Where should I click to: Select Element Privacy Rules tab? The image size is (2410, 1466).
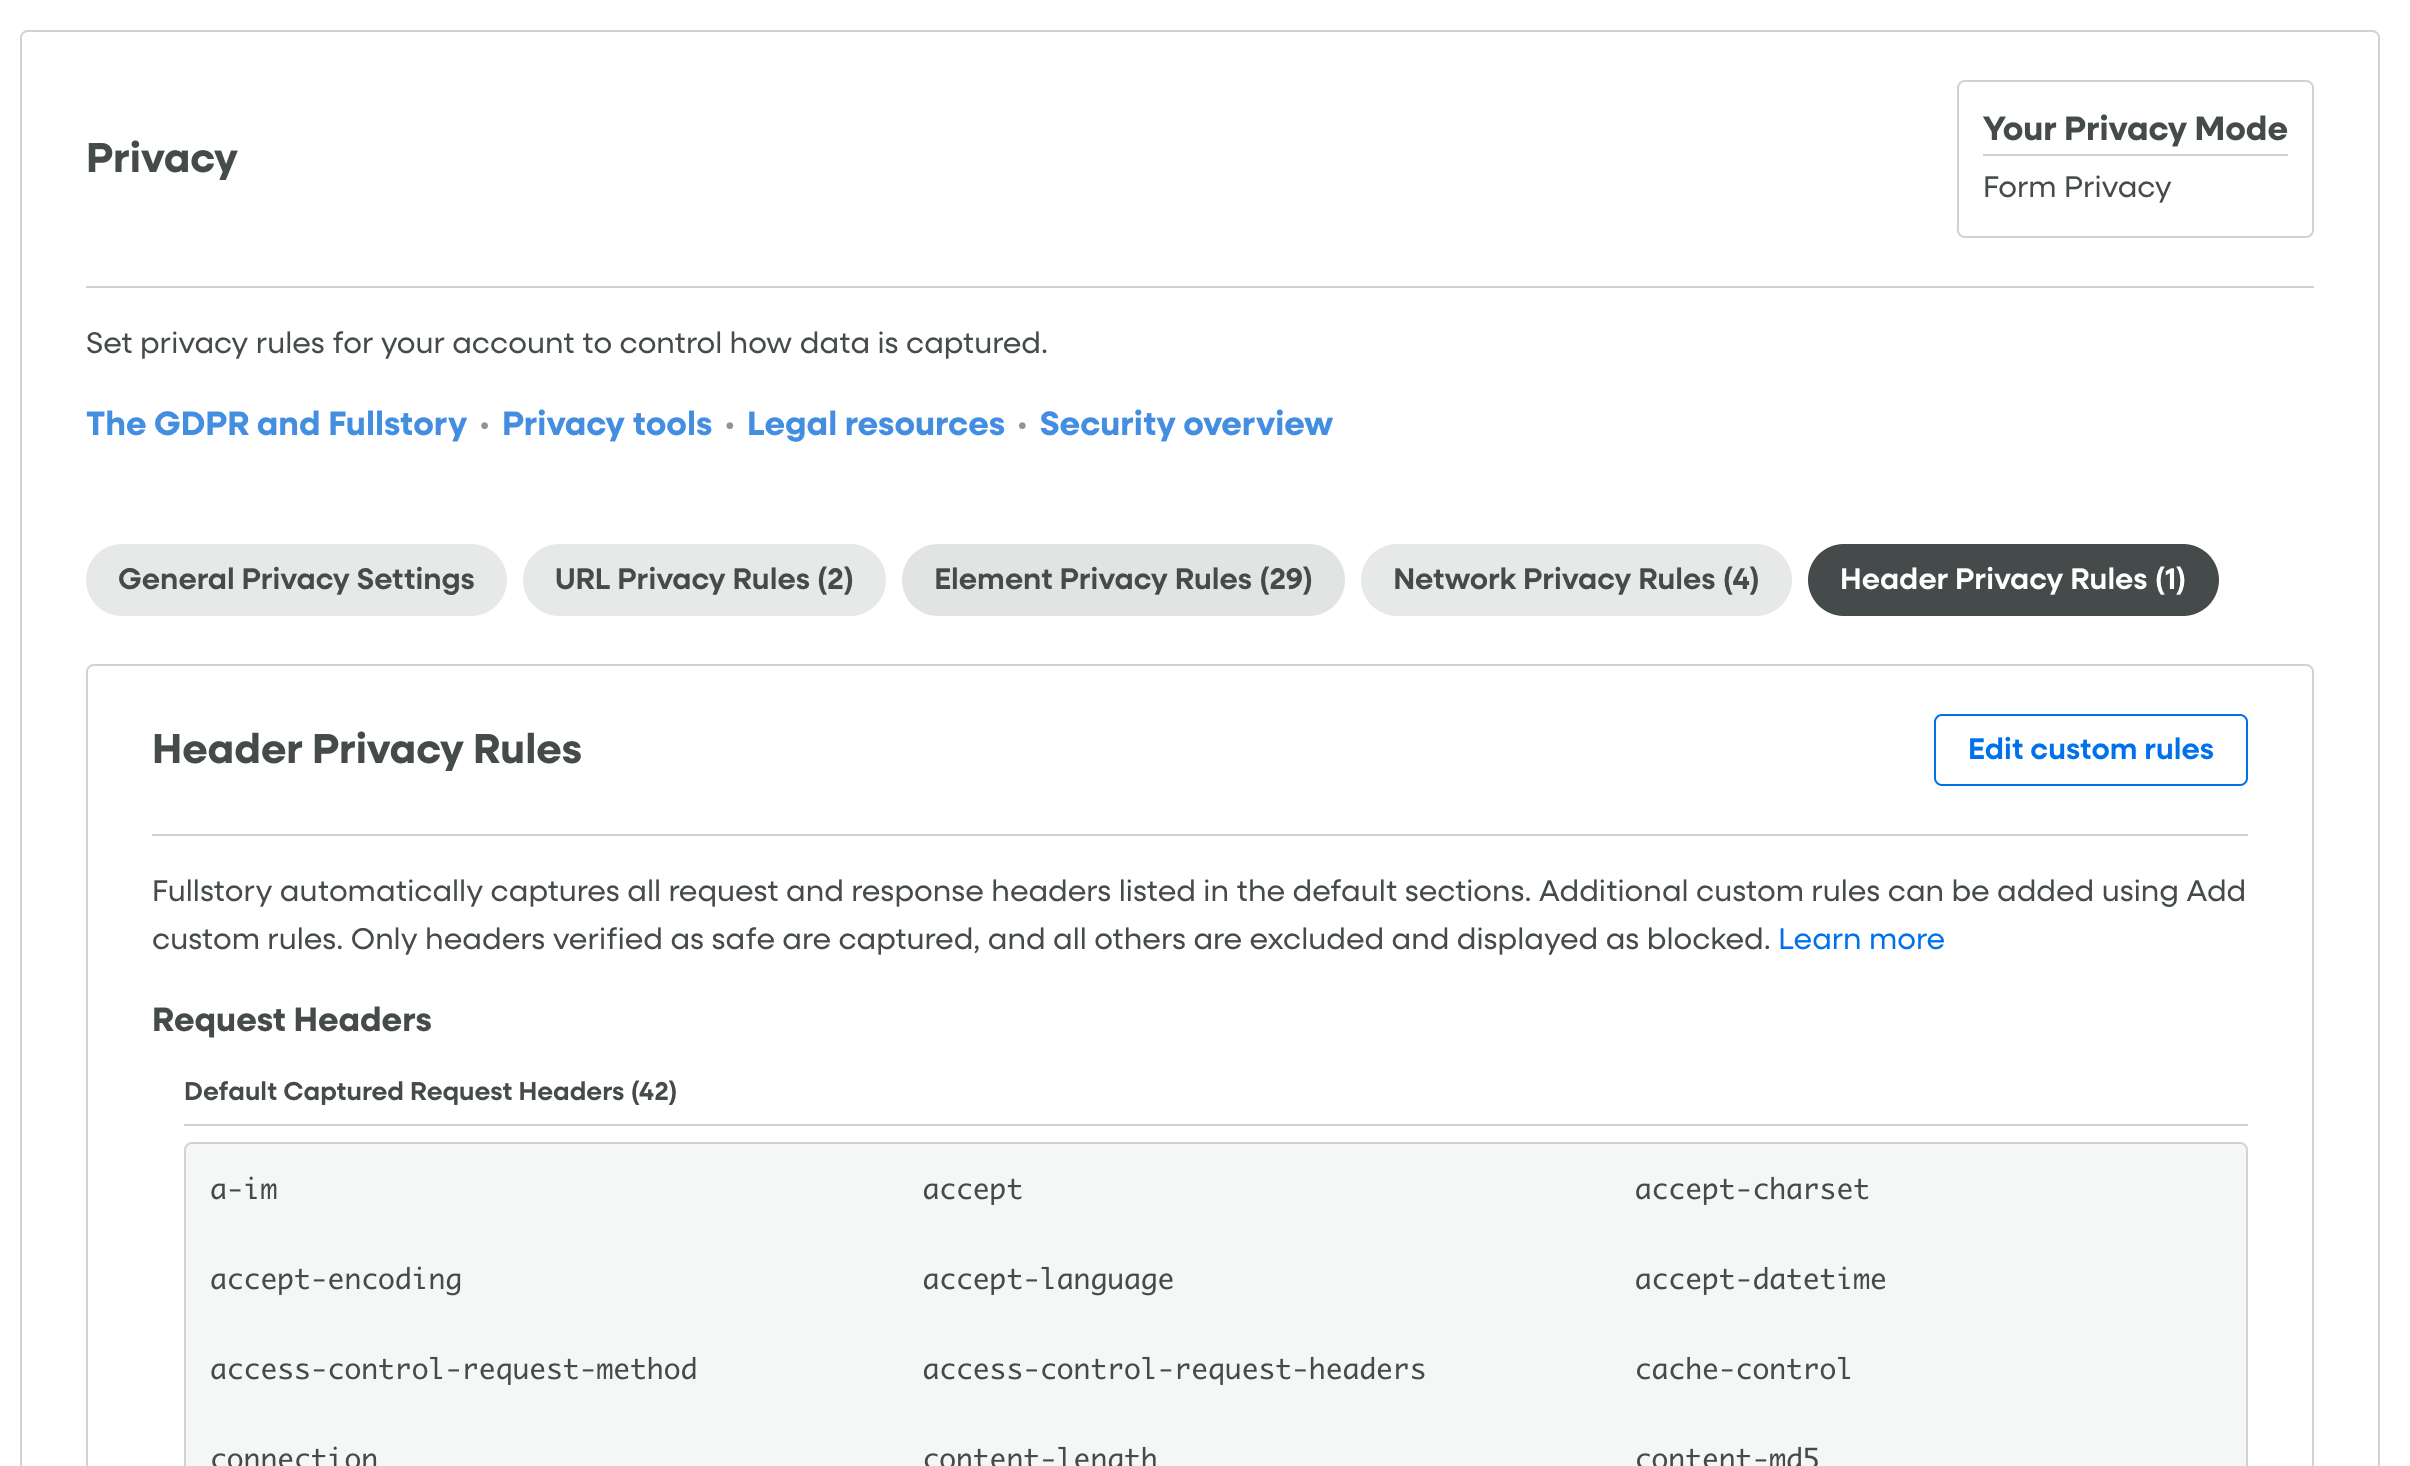point(1123,578)
